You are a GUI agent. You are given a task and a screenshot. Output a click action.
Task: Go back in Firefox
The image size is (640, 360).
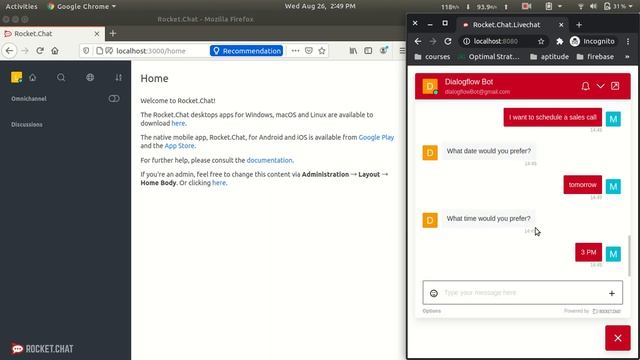[x=9, y=51]
